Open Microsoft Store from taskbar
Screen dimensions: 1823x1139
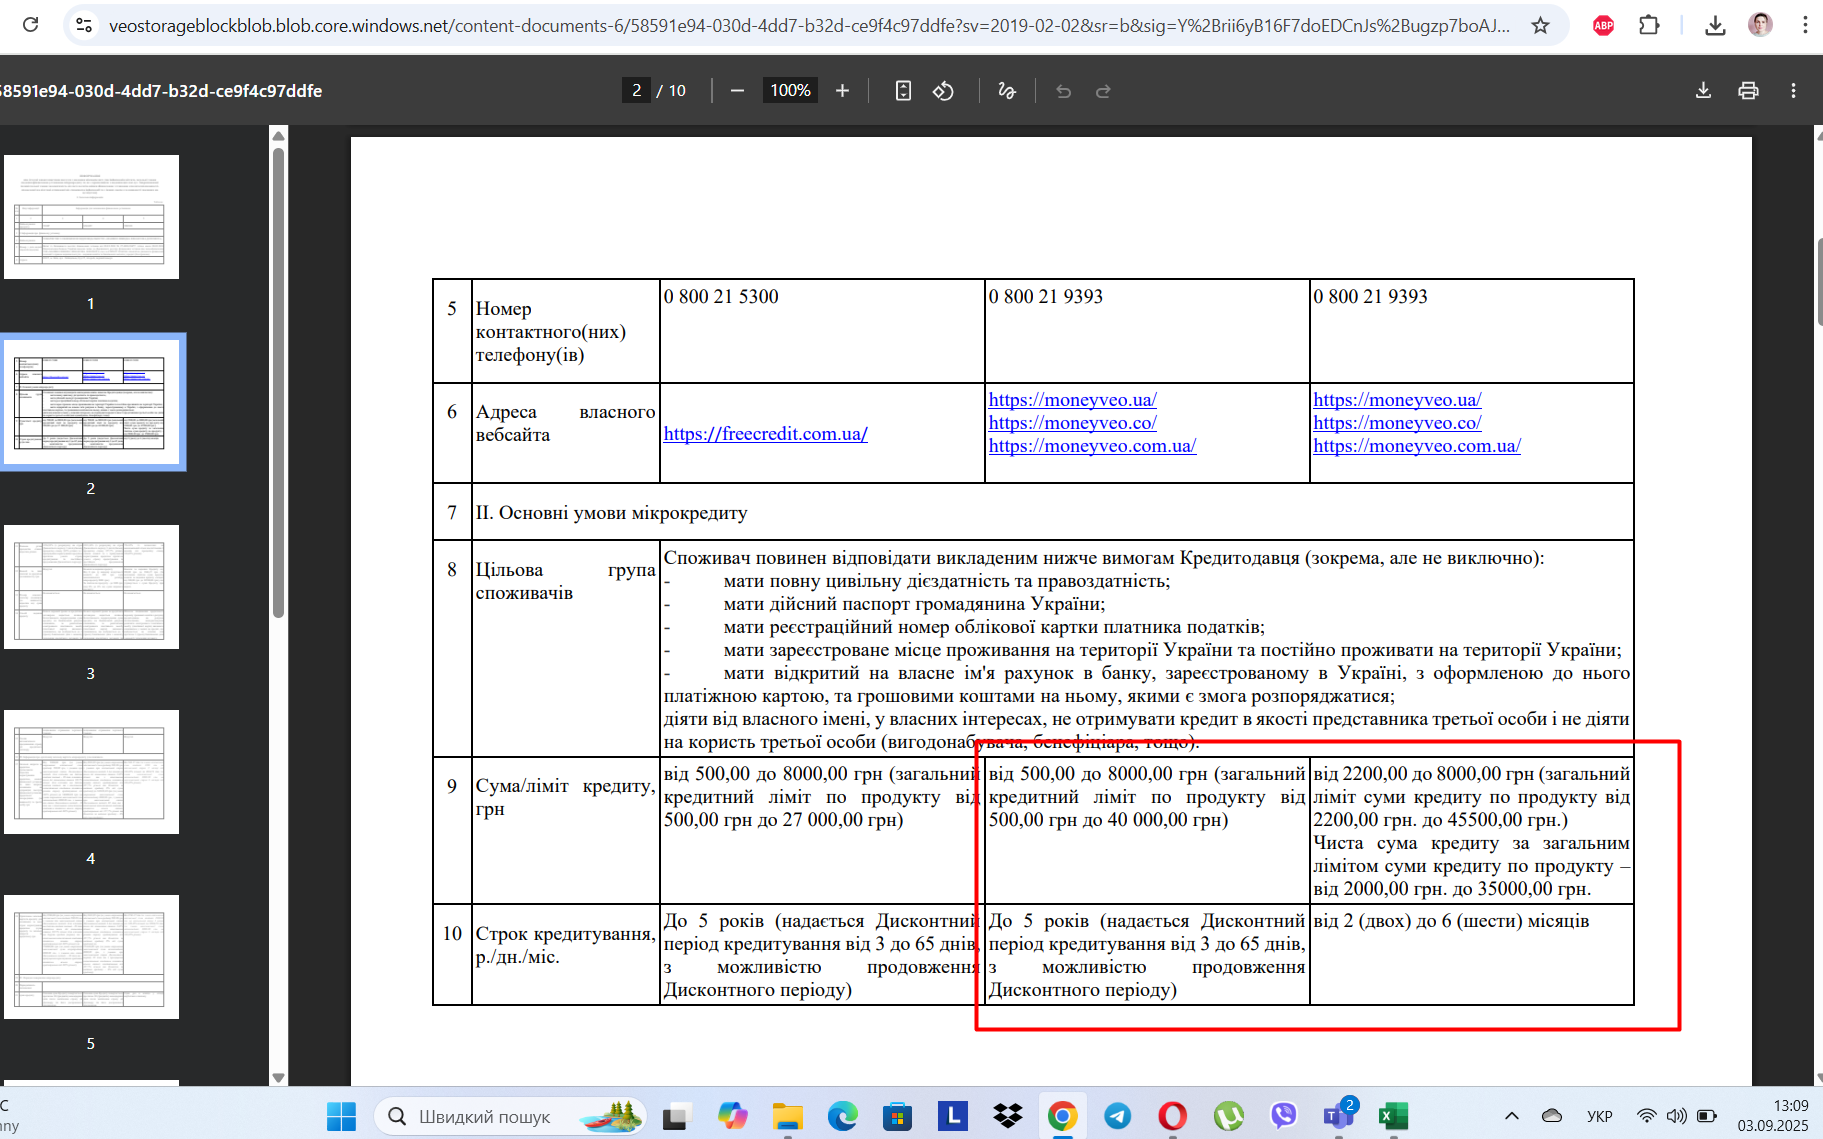[897, 1116]
